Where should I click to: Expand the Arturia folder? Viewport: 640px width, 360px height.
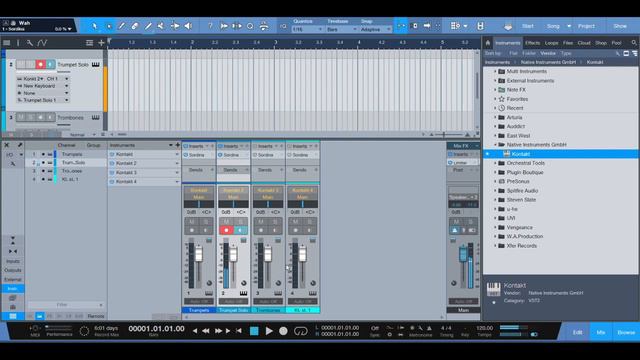tap(495, 118)
